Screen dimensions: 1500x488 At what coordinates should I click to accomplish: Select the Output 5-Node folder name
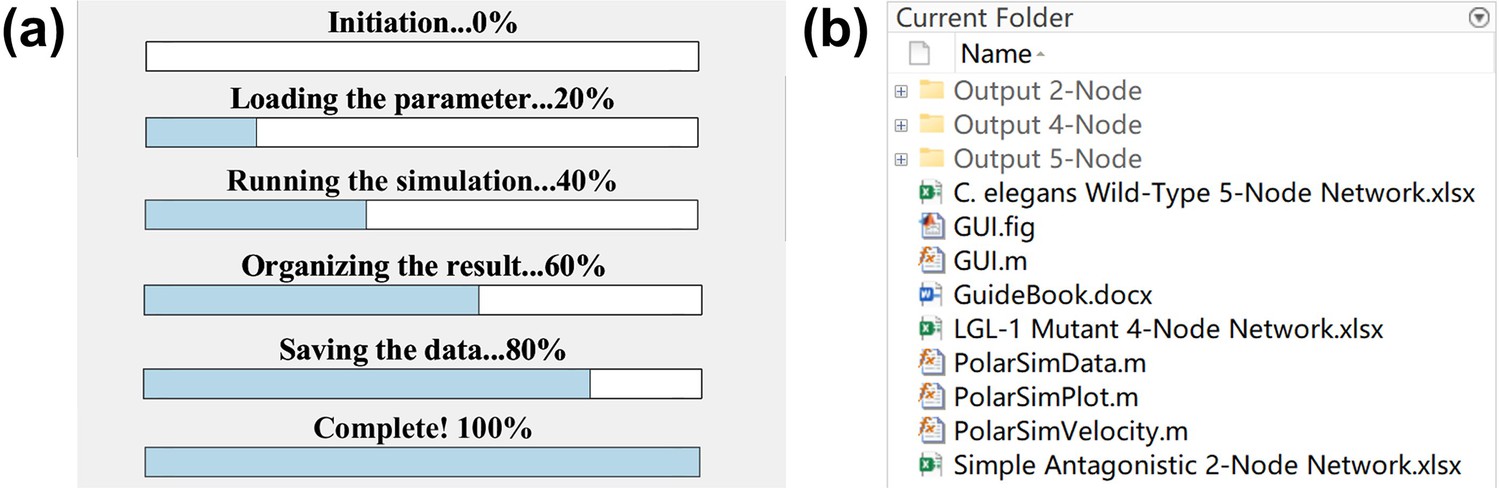[1047, 159]
